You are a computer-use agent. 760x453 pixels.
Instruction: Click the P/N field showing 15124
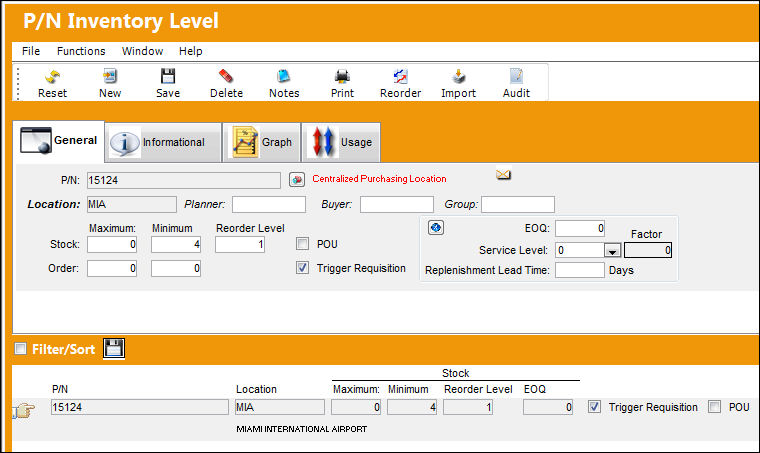tap(184, 180)
